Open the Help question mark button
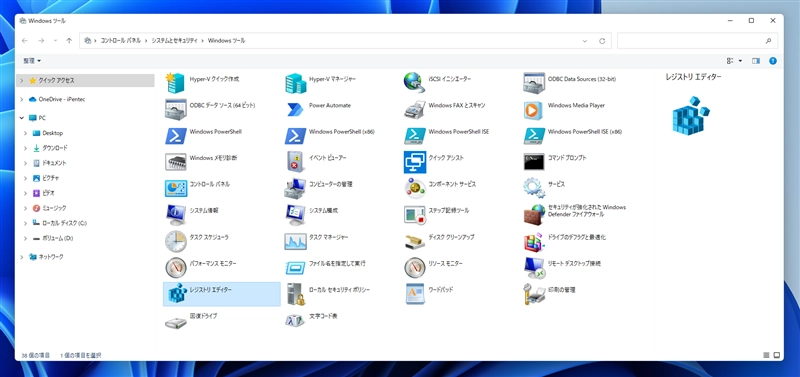 (x=773, y=61)
